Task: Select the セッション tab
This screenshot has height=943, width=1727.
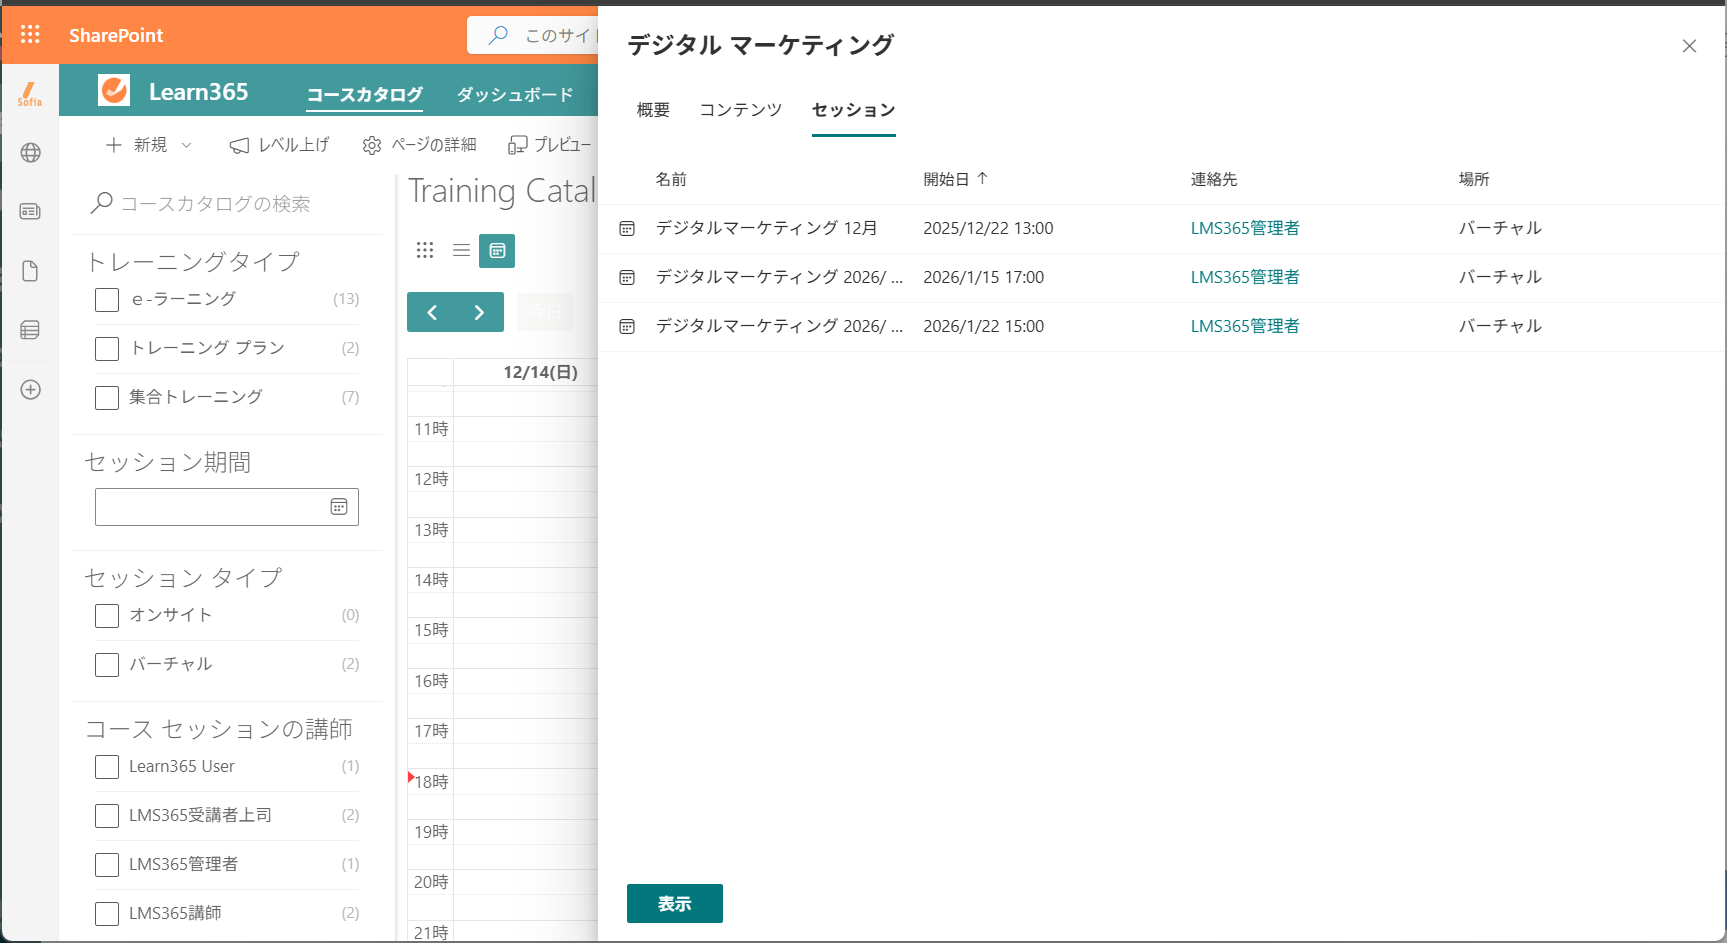Action: point(853,110)
